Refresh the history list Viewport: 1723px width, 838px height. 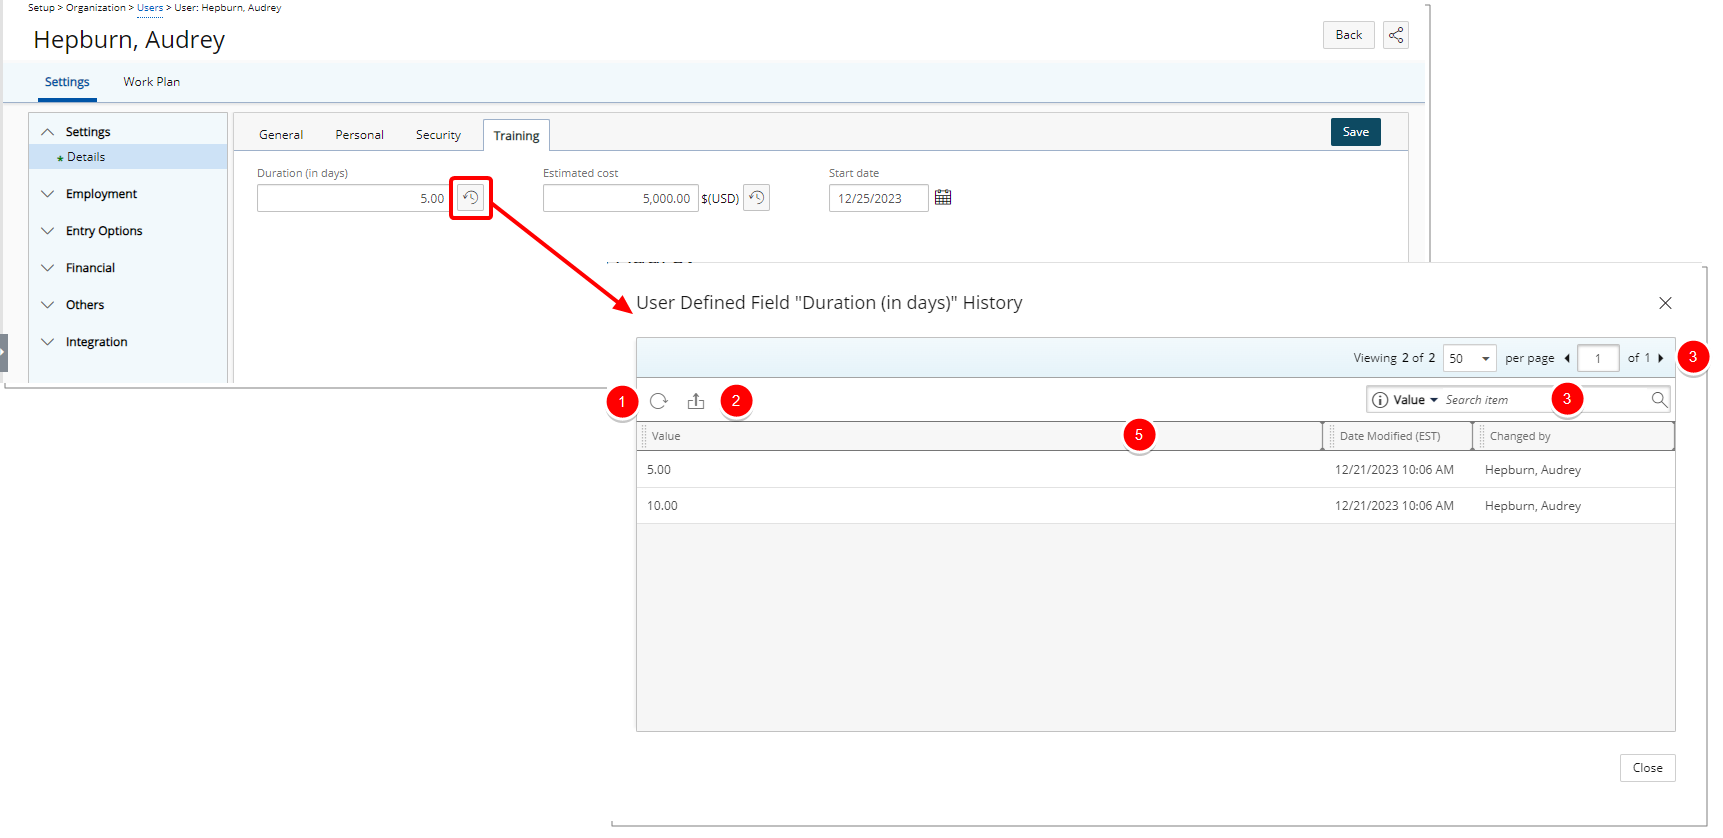pyautogui.click(x=658, y=401)
